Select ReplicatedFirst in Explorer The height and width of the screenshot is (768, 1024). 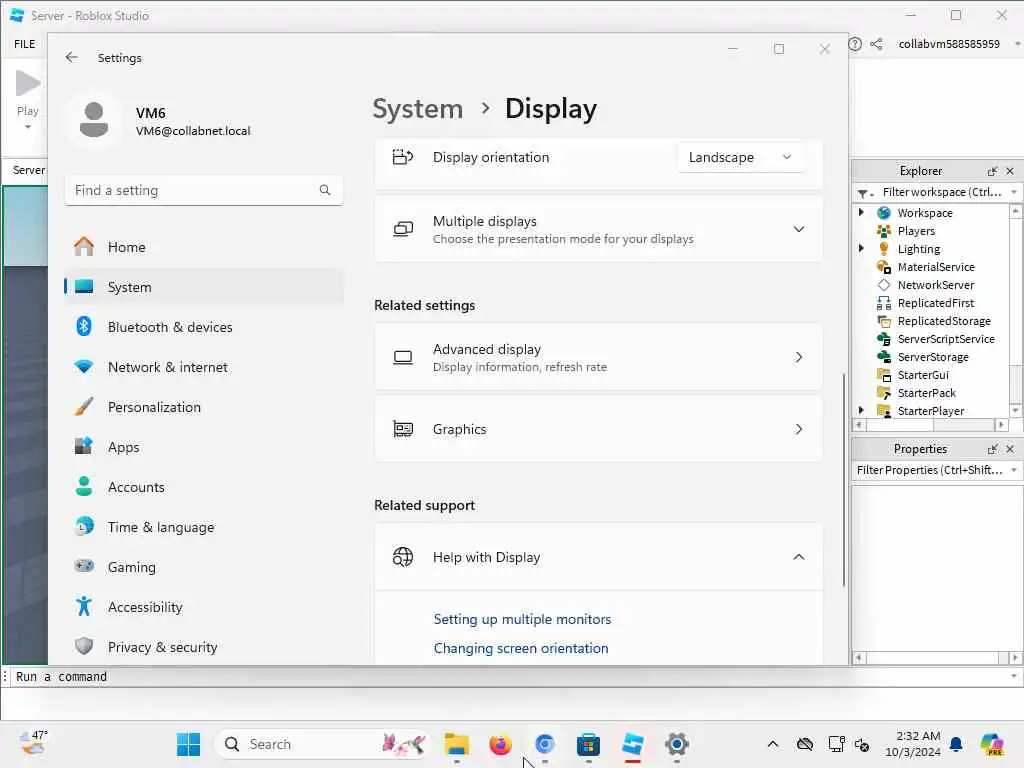(935, 303)
